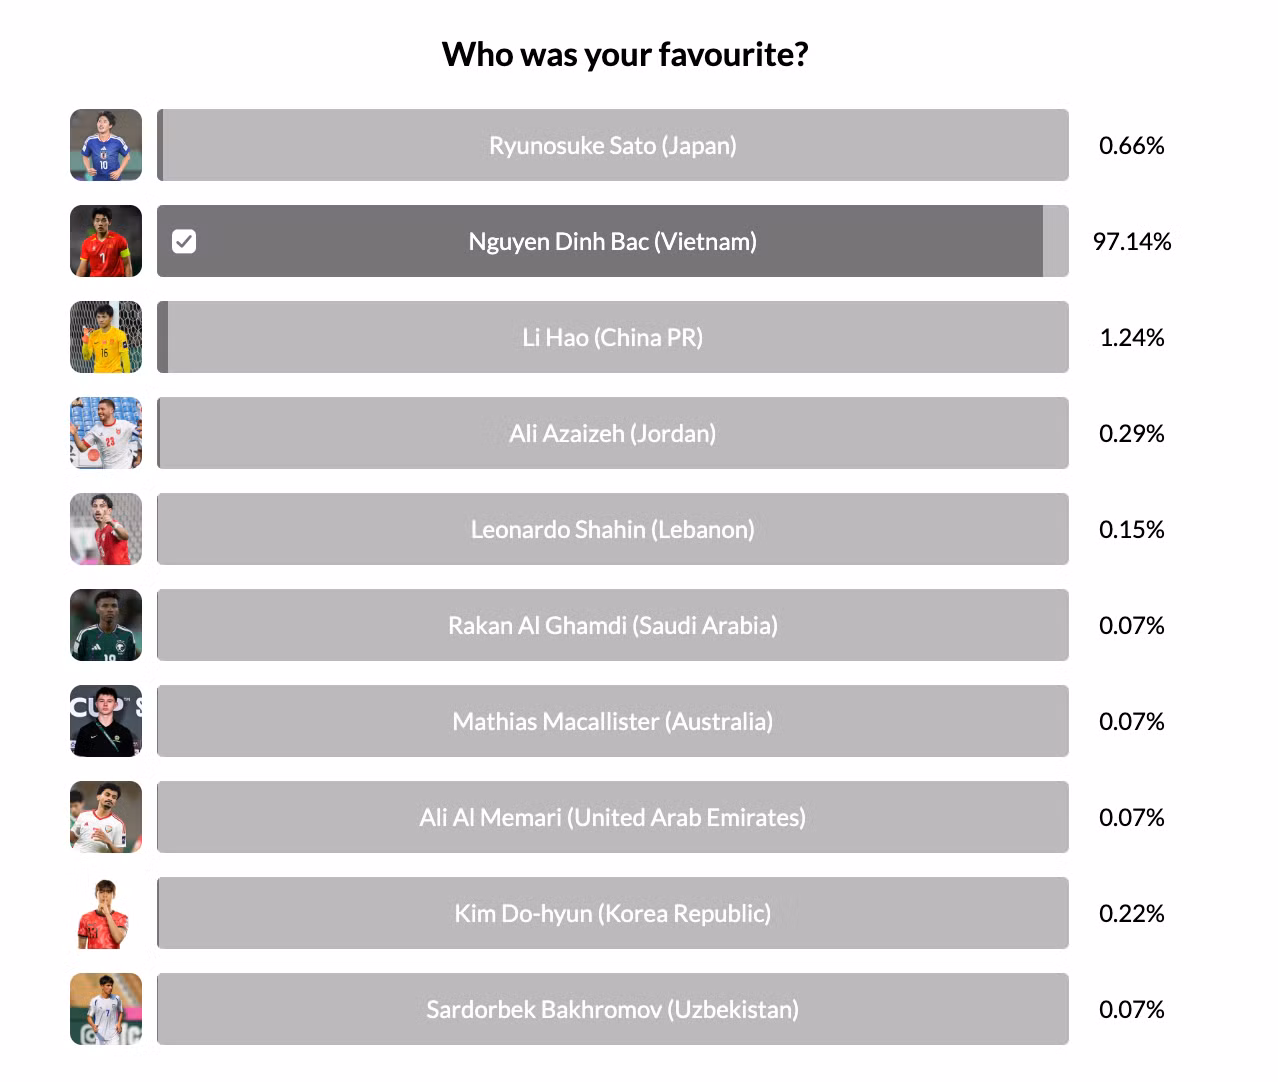The width and height of the screenshot is (1278, 1082).
Task: Select Kim Do-hyun (Korea Republic) option
Action: pyautogui.click(x=612, y=913)
